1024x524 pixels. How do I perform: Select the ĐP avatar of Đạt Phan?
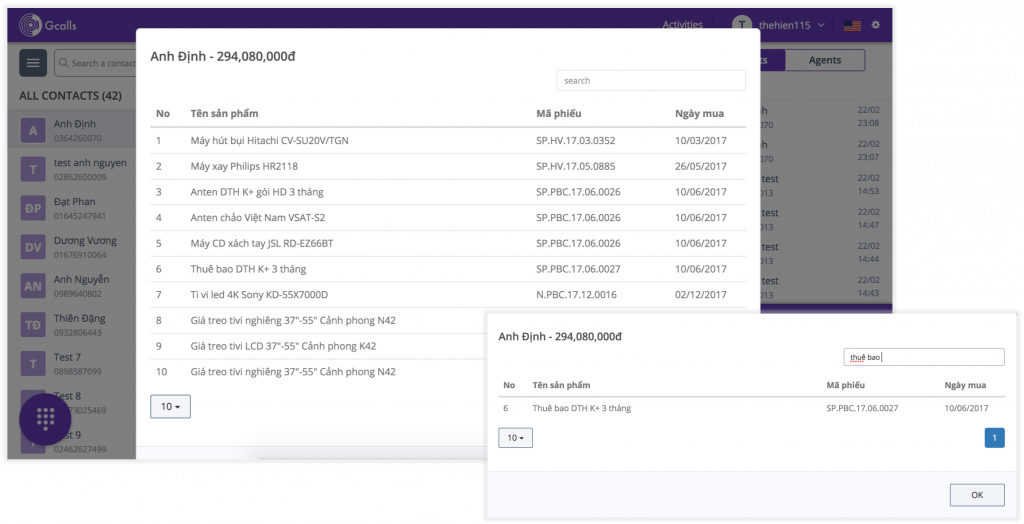click(x=33, y=208)
